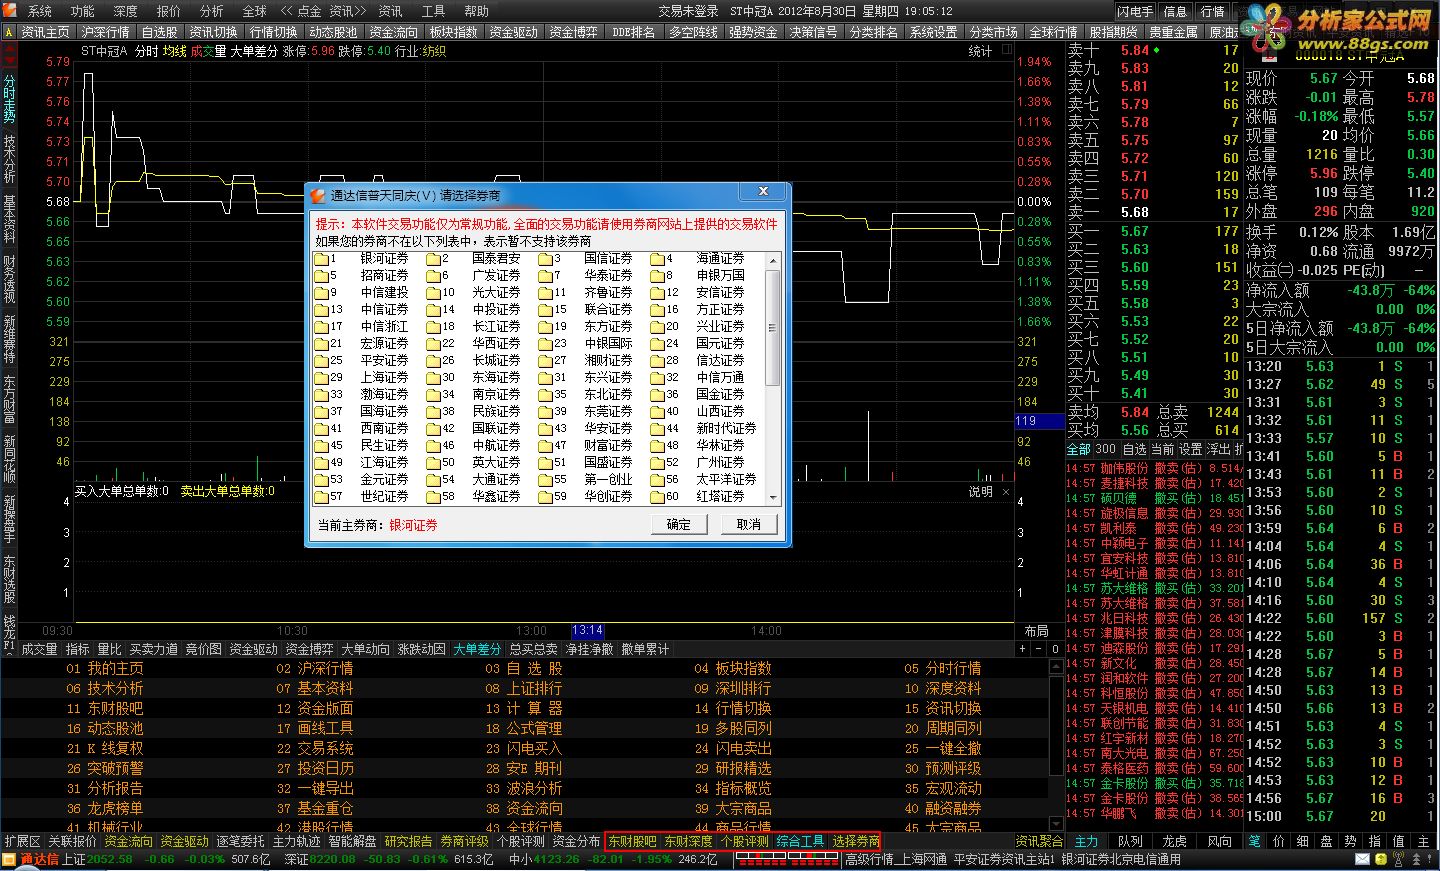
Task: Switch to the 板块指数 toolbar tab
Action: point(454,32)
